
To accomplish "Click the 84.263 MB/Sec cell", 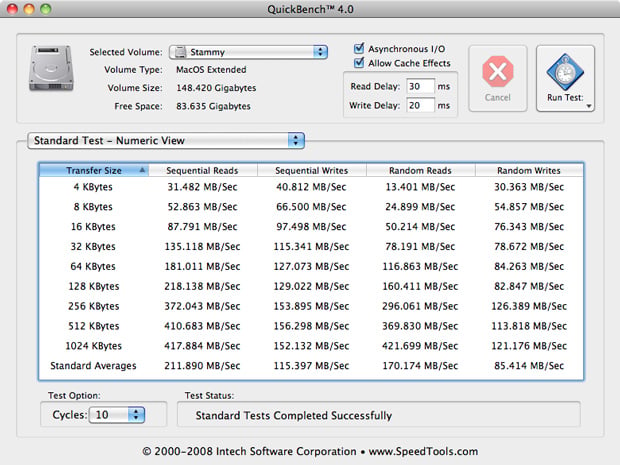I will (x=529, y=266).
